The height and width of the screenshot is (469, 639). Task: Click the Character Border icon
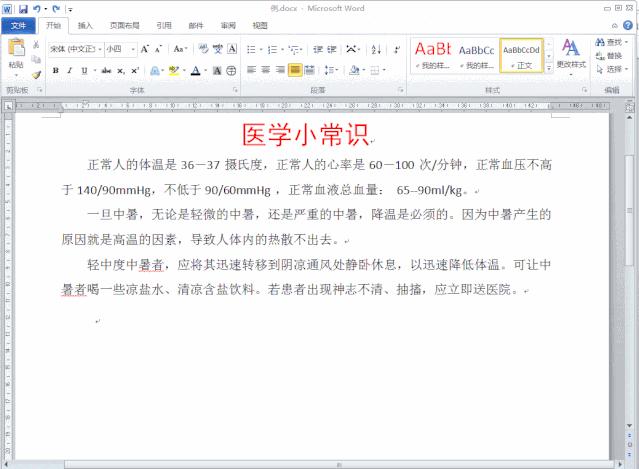(x=232, y=49)
